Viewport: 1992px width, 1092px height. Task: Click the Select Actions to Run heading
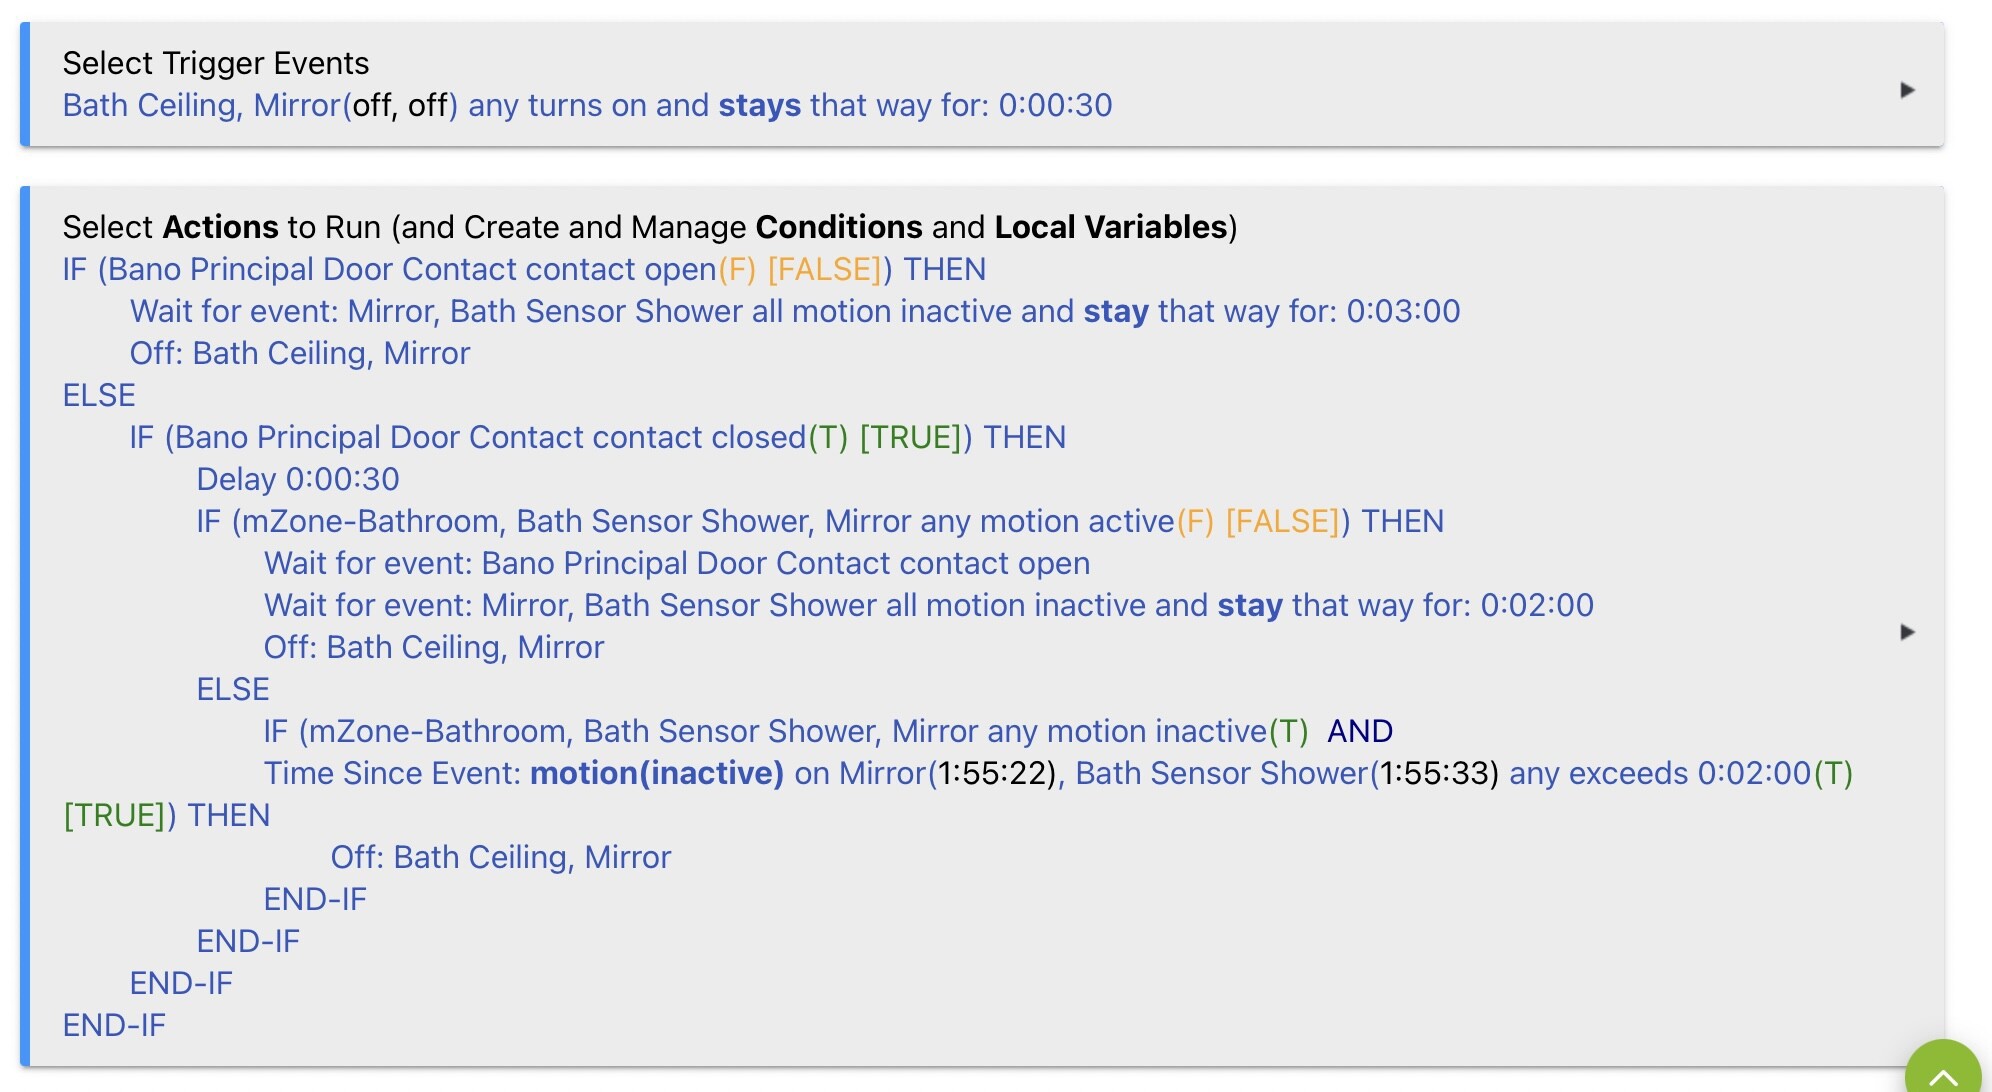click(650, 227)
